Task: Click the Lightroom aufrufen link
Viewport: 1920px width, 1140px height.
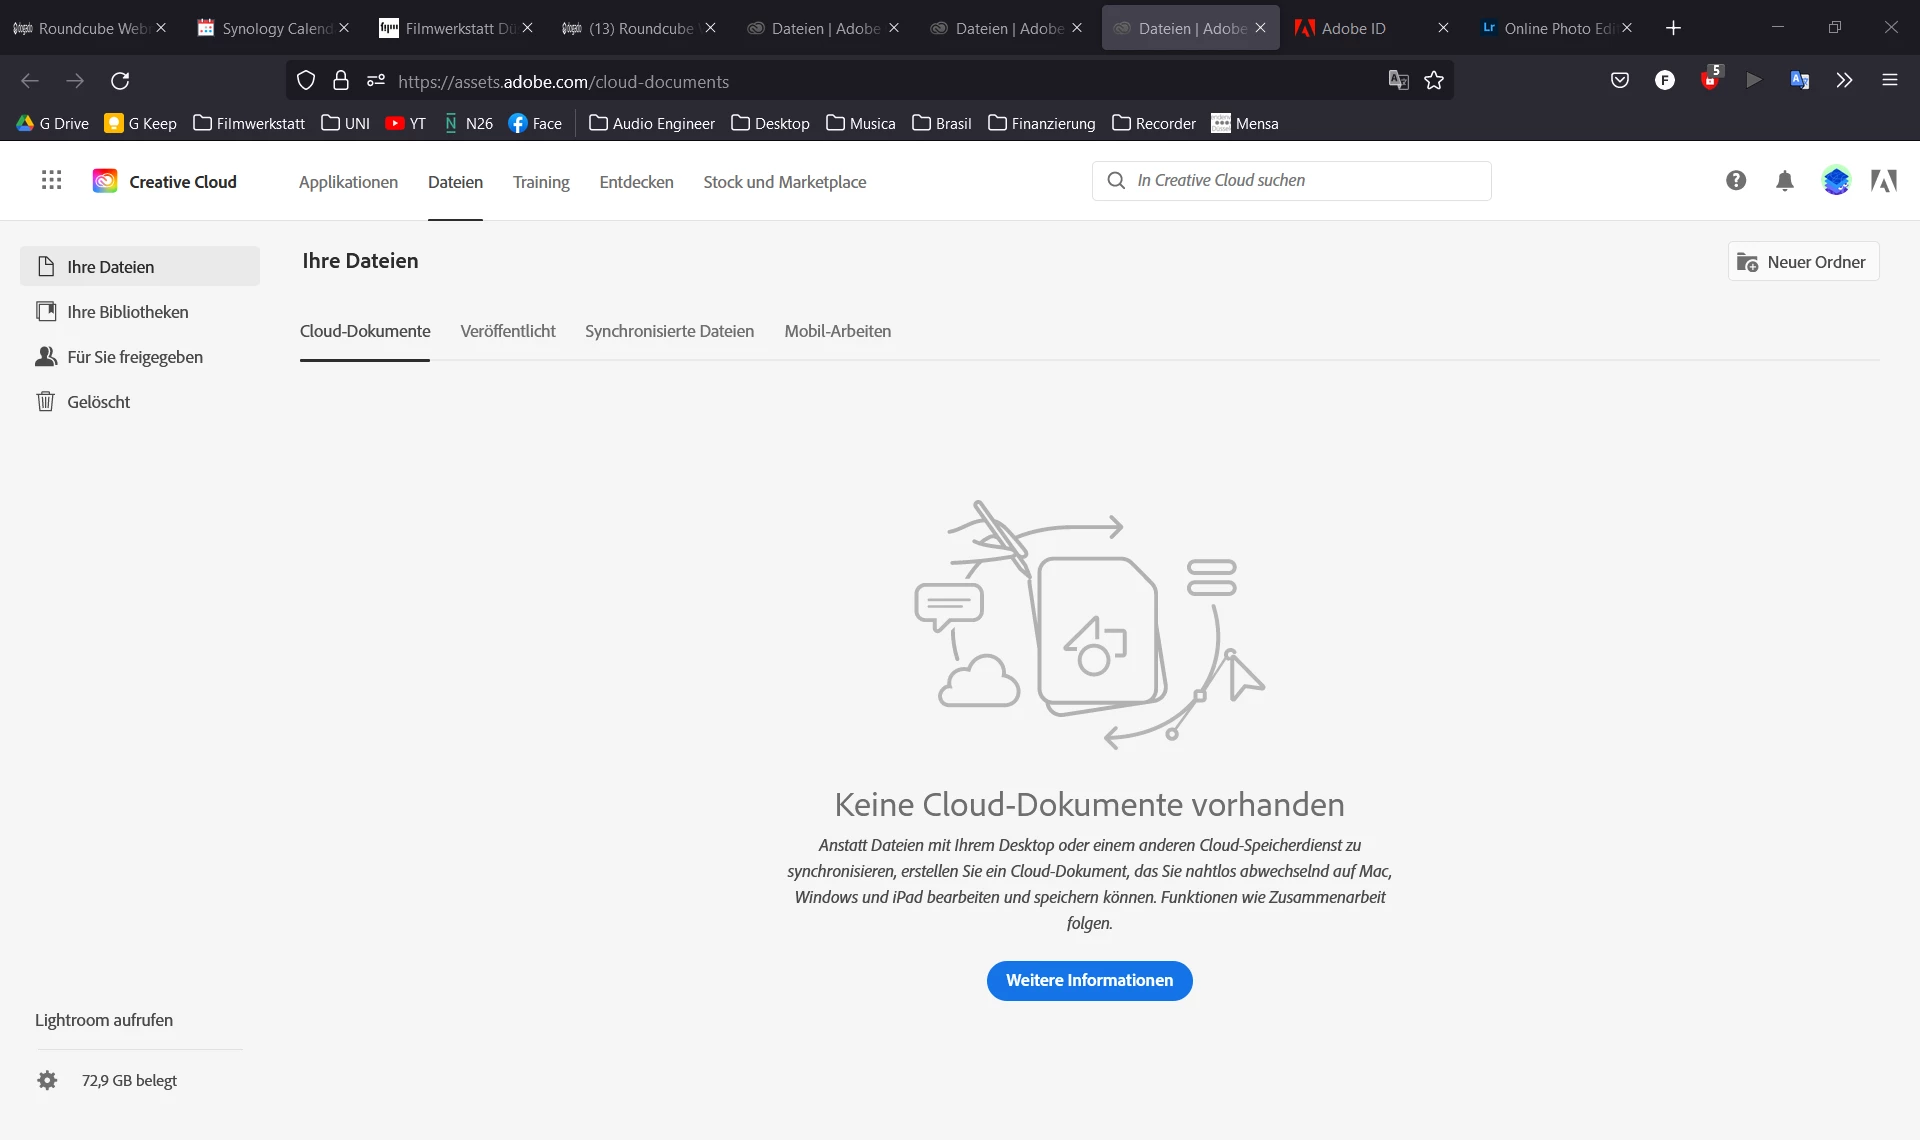Action: (104, 1020)
